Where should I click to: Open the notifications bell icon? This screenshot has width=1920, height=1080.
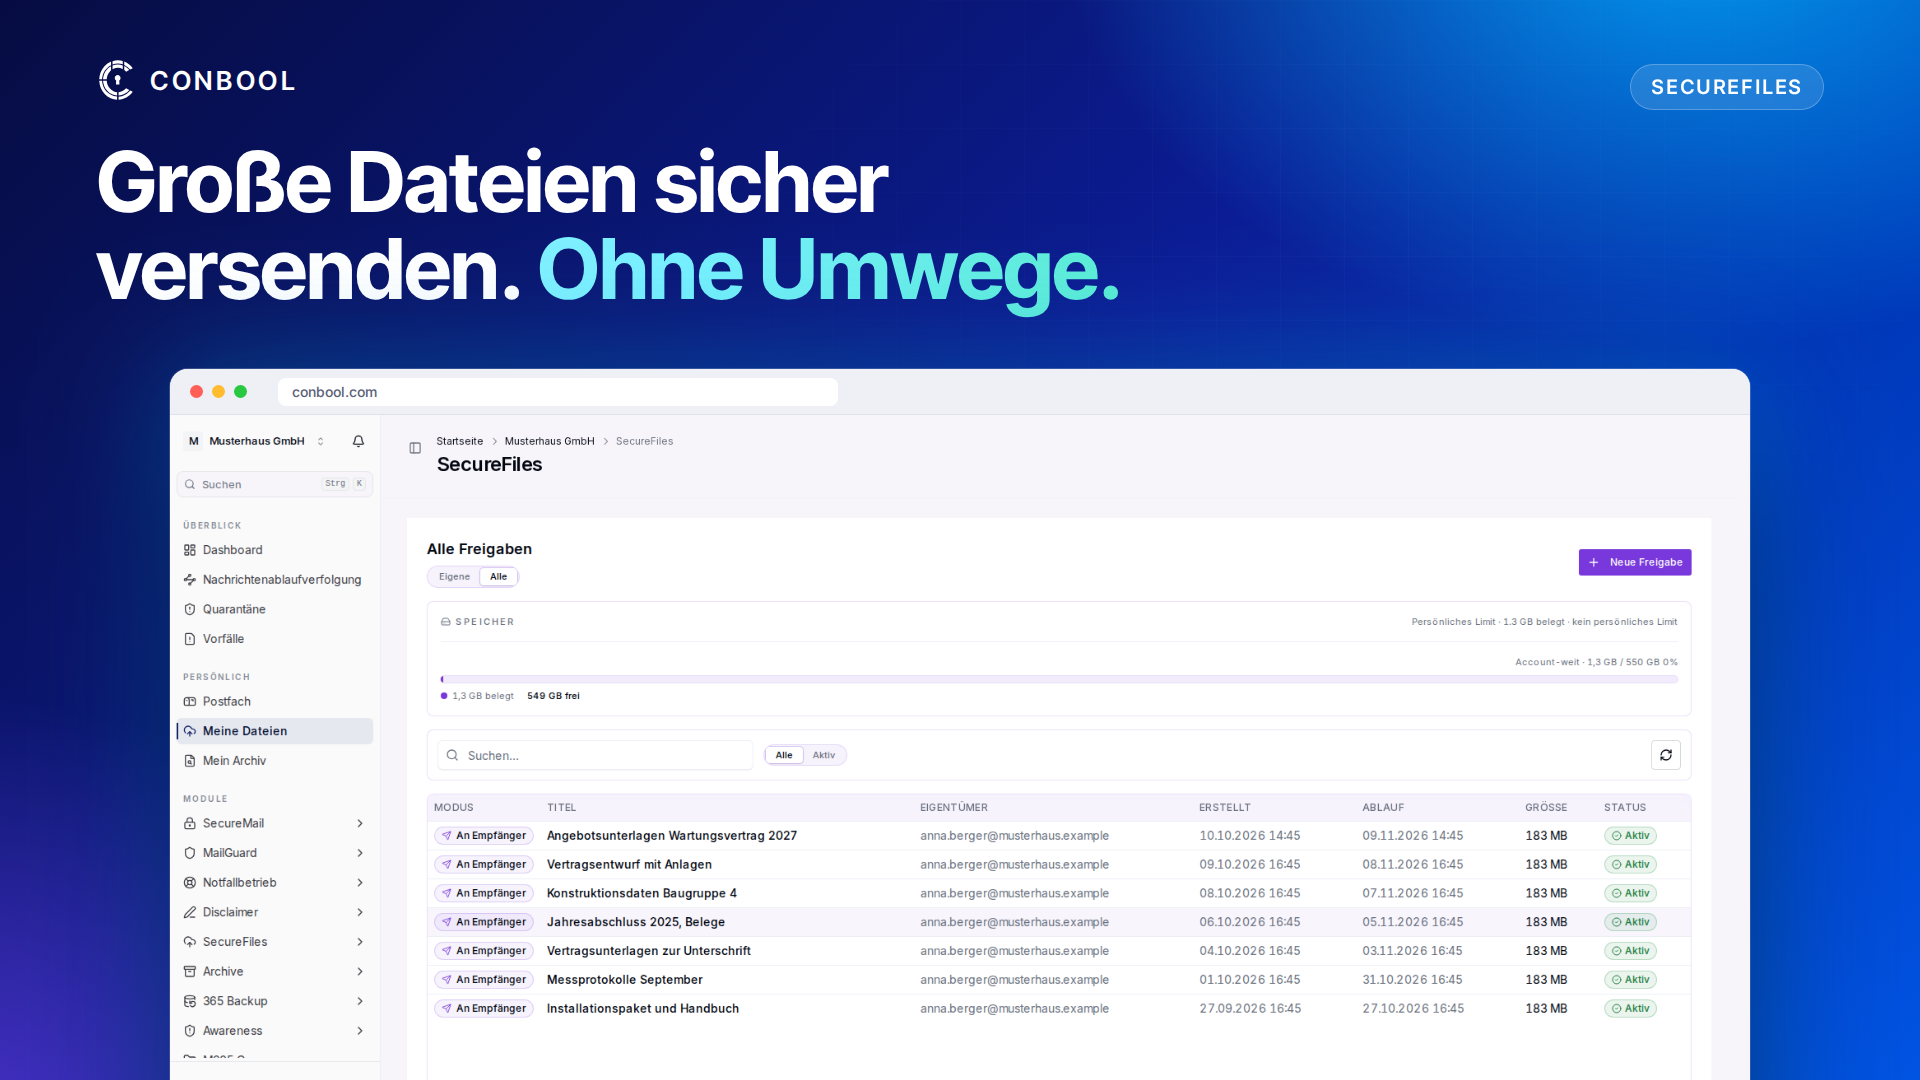pos(358,441)
